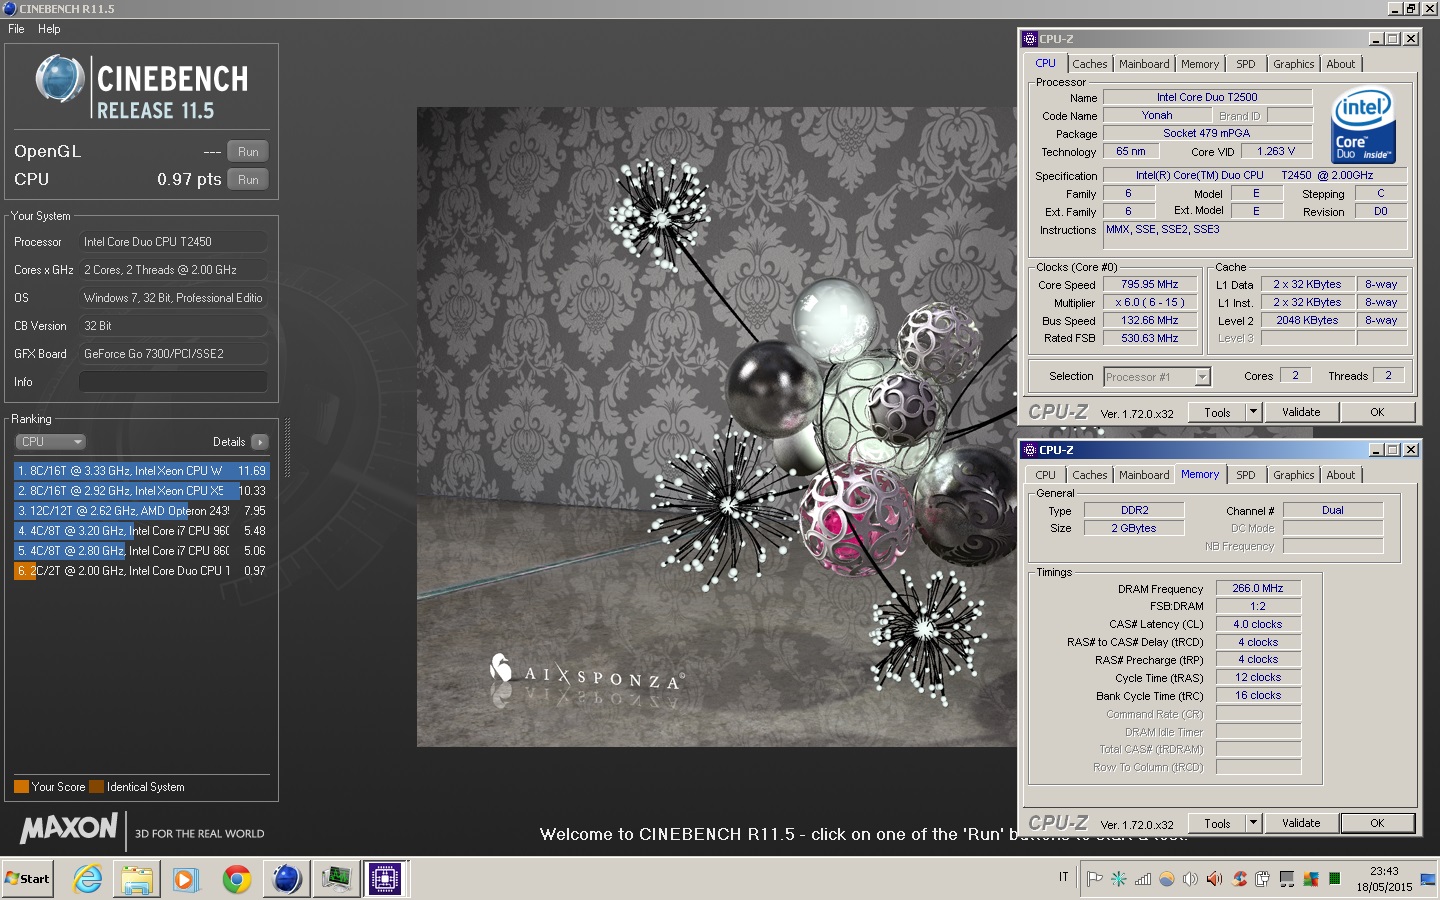This screenshot has width=1440, height=900.
Task: Click CPU-Z title bar icon in upper window
Action: pyautogui.click(x=1030, y=39)
